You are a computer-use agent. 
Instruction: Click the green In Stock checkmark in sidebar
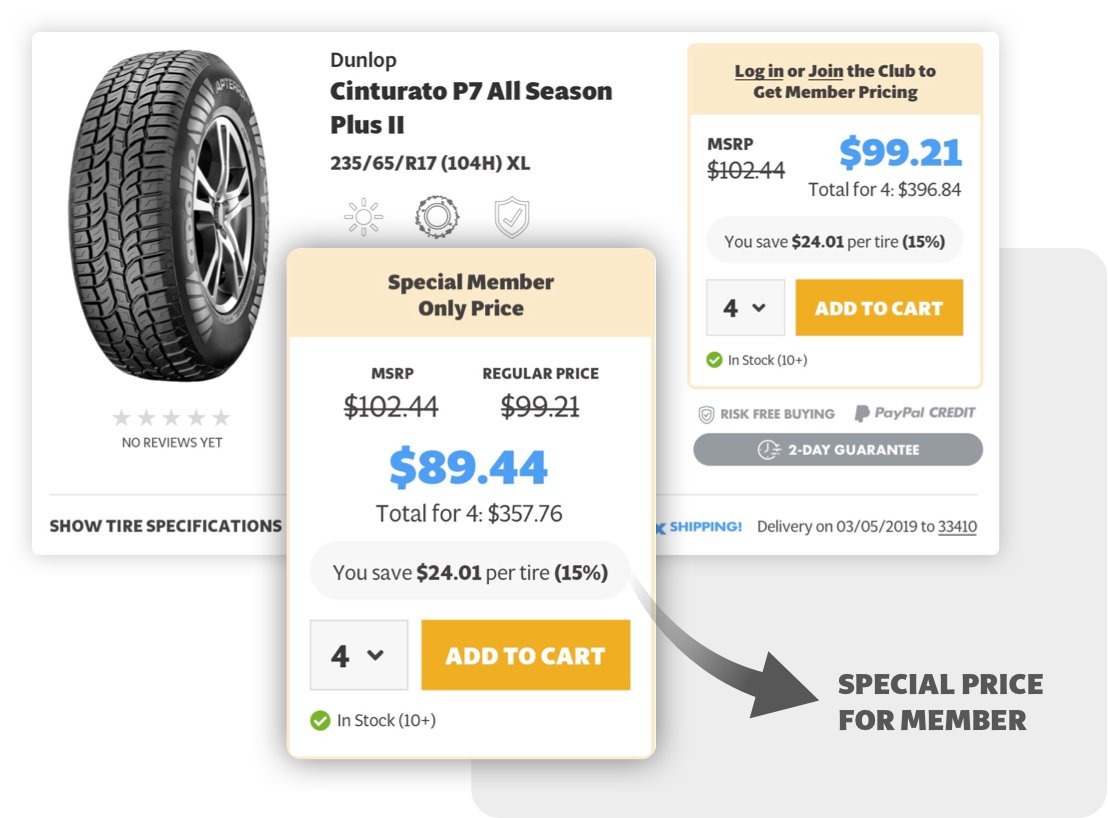click(x=714, y=360)
